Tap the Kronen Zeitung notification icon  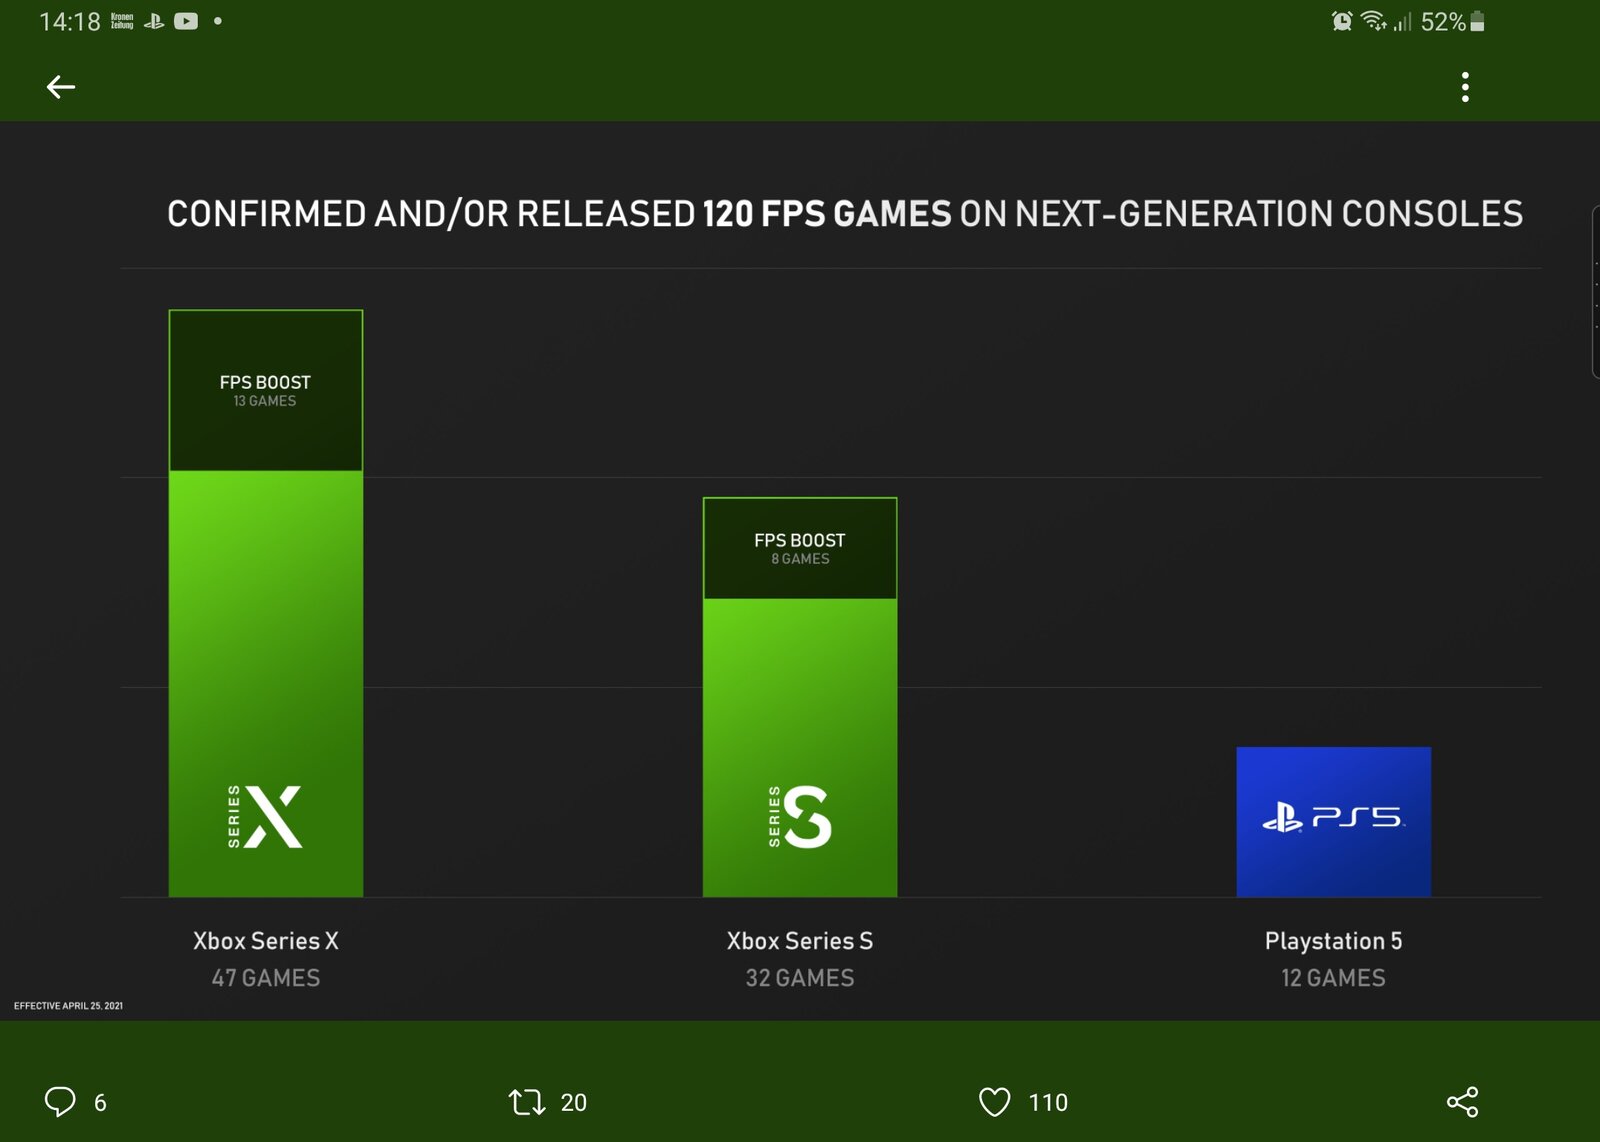pos(122,21)
